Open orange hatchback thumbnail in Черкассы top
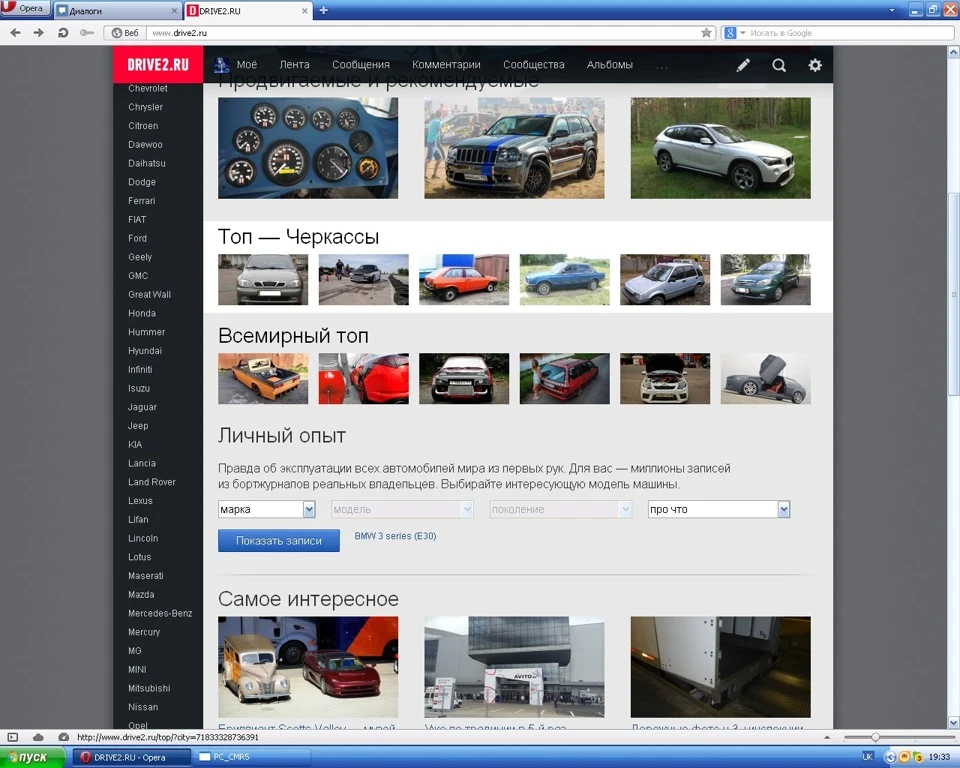Viewport: 960px width, 768px height. point(464,279)
